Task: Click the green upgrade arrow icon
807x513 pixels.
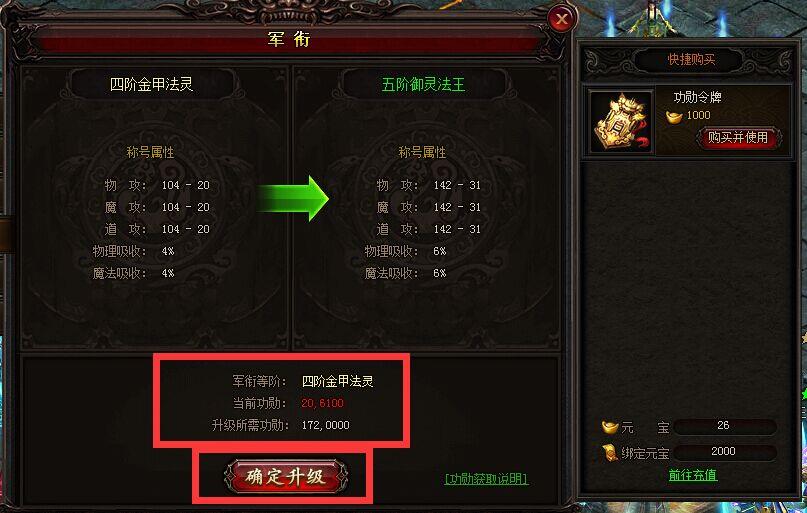Action: 292,198
